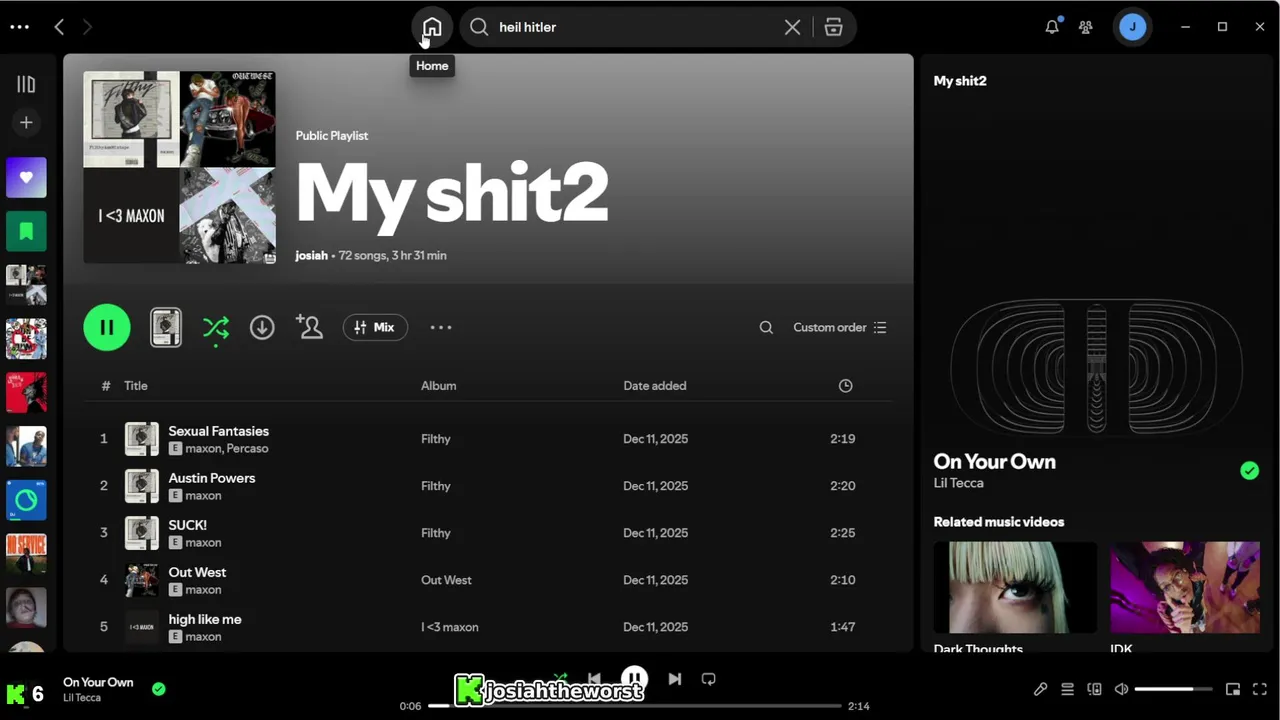Open the Filthy album link on track 2

point(436,486)
